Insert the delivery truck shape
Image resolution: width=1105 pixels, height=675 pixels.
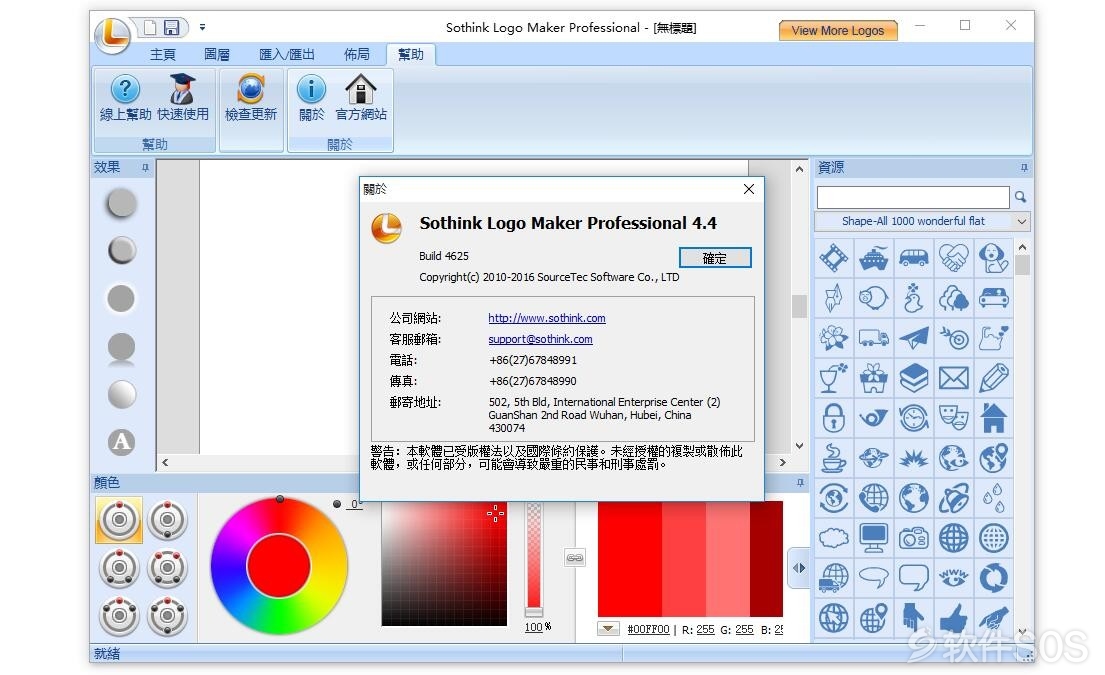coord(874,338)
